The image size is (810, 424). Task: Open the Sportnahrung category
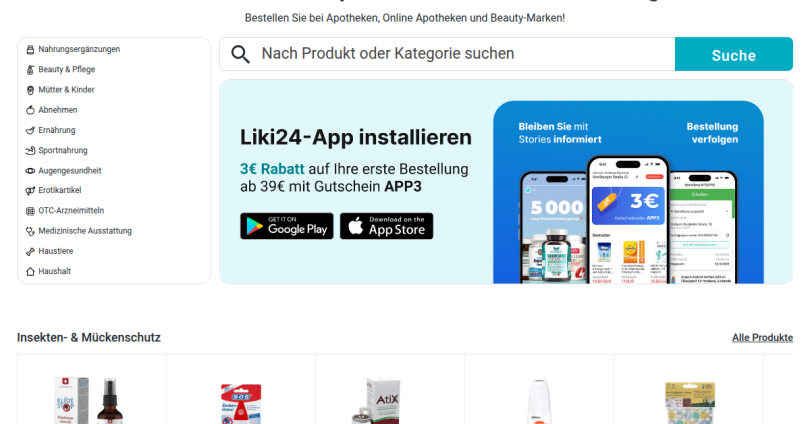[x=63, y=150]
